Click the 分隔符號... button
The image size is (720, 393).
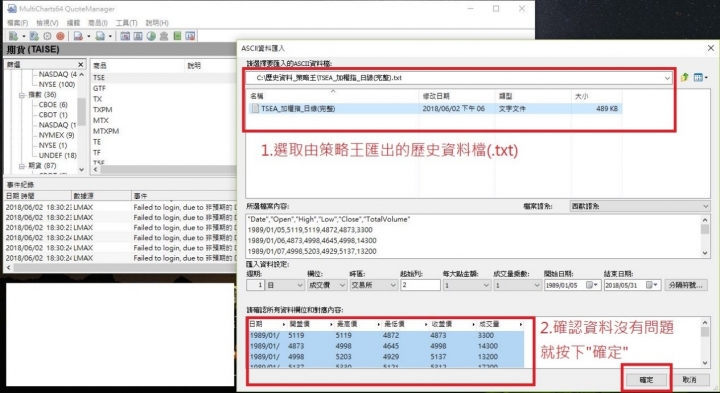pos(686,285)
